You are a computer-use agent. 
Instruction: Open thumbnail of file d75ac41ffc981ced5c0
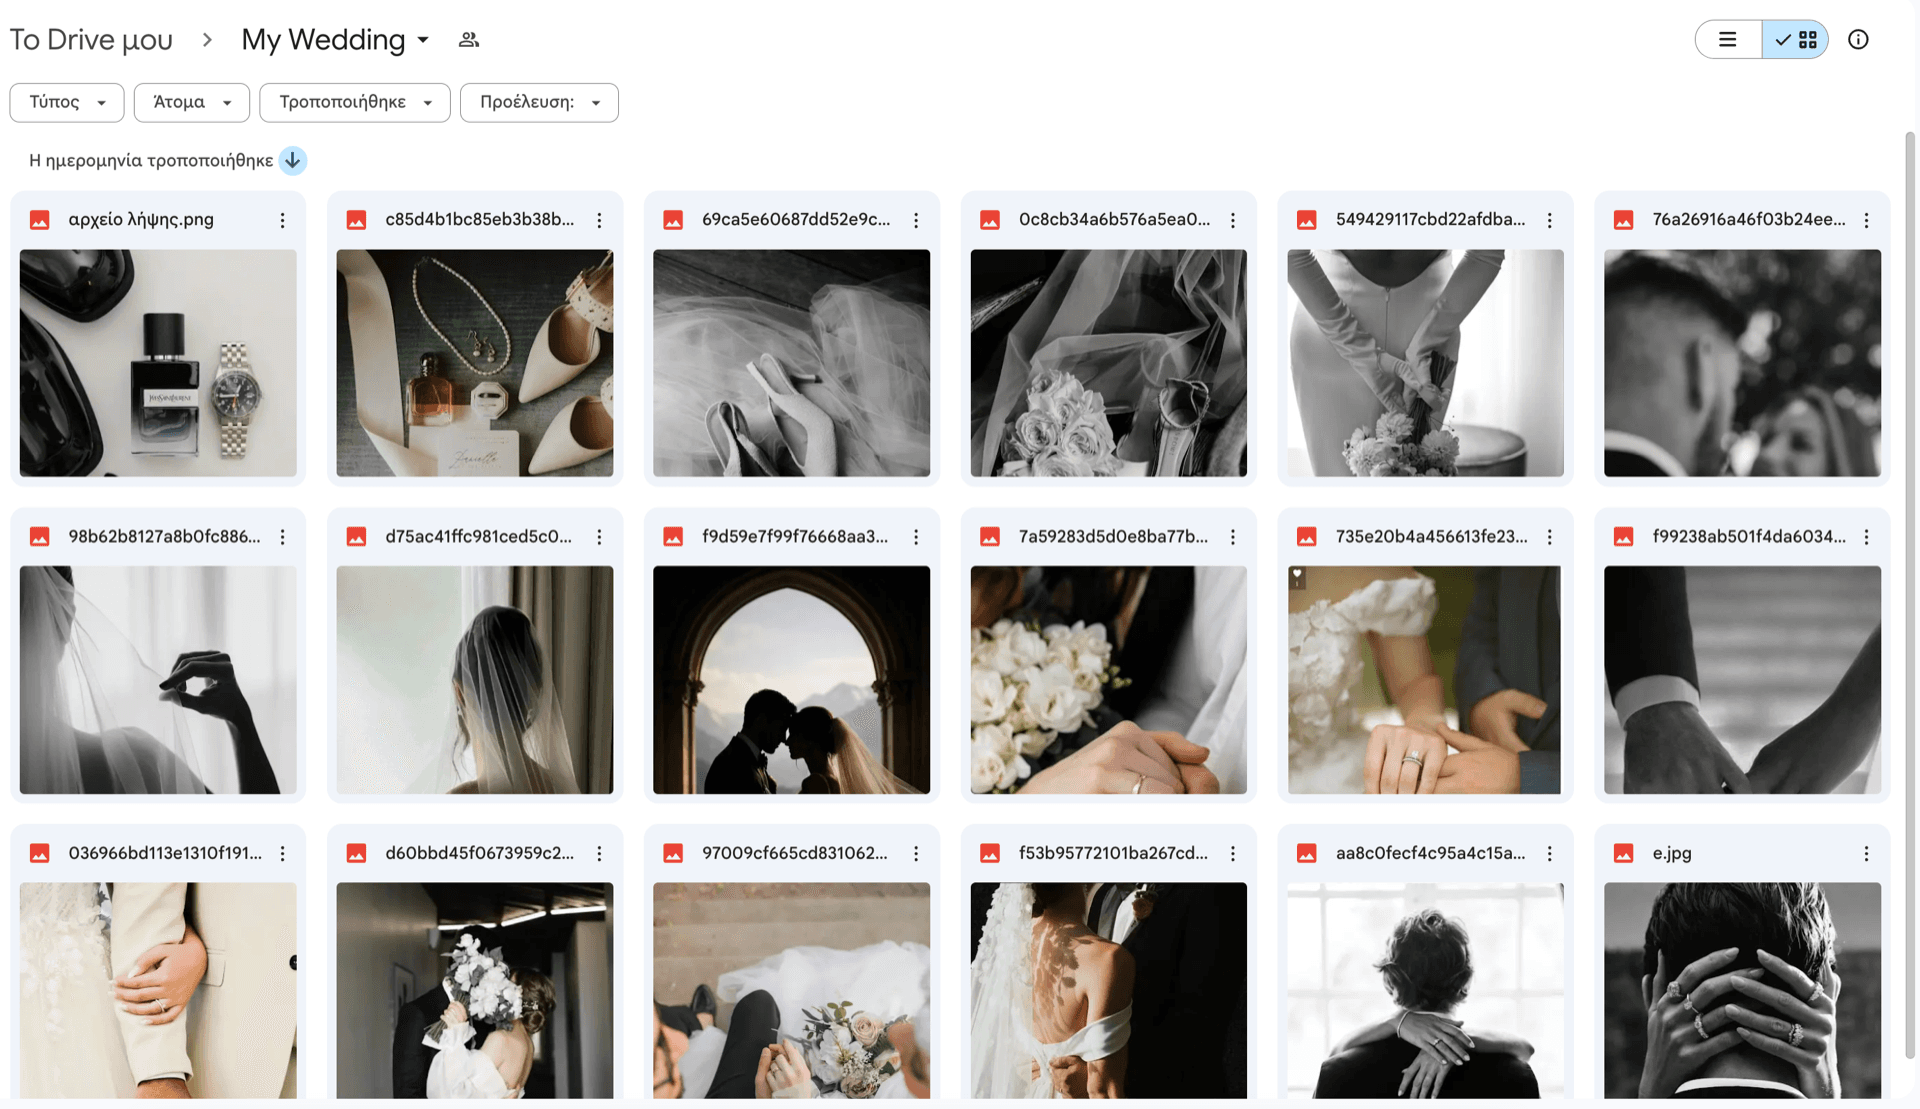coord(475,680)
